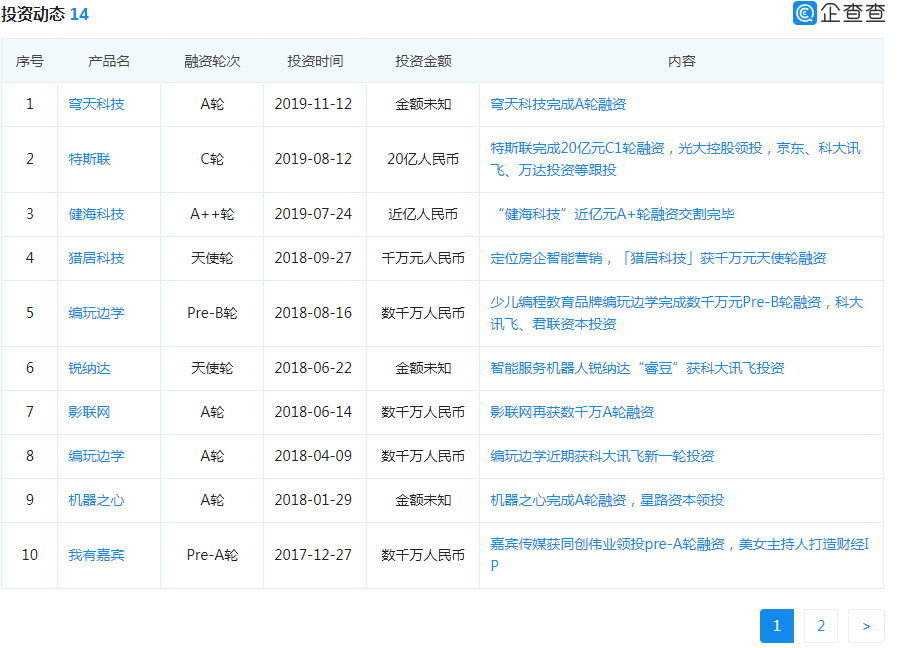
Task: Go to pagination page 2
Action: (821, 626)
